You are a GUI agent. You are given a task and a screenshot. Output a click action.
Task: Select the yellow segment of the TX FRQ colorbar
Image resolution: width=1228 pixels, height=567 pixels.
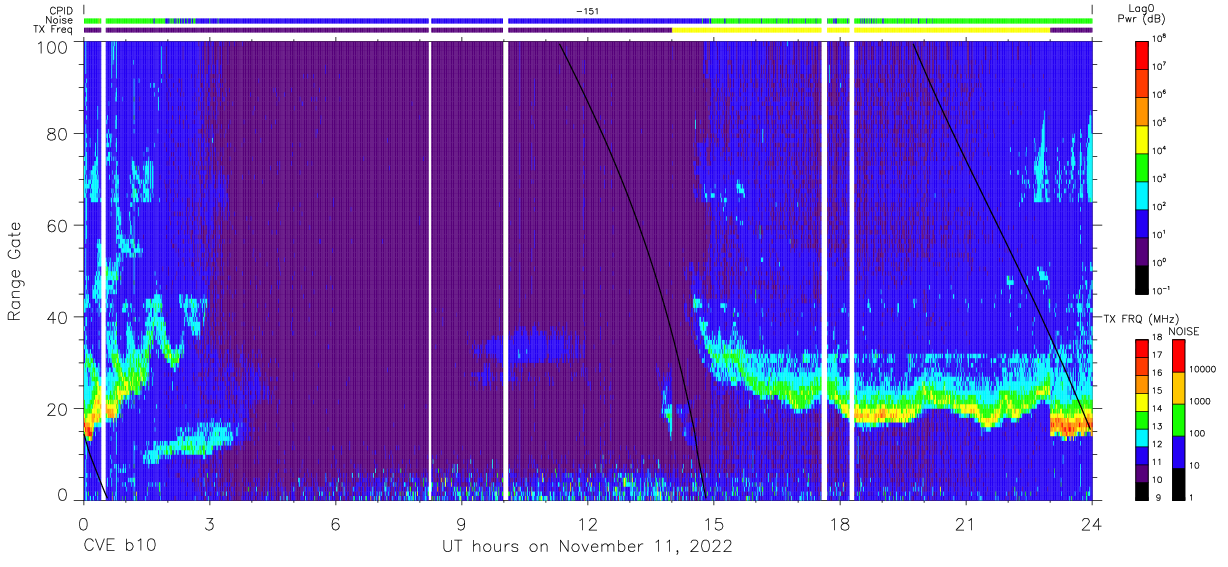click(x=1143, y=401)
